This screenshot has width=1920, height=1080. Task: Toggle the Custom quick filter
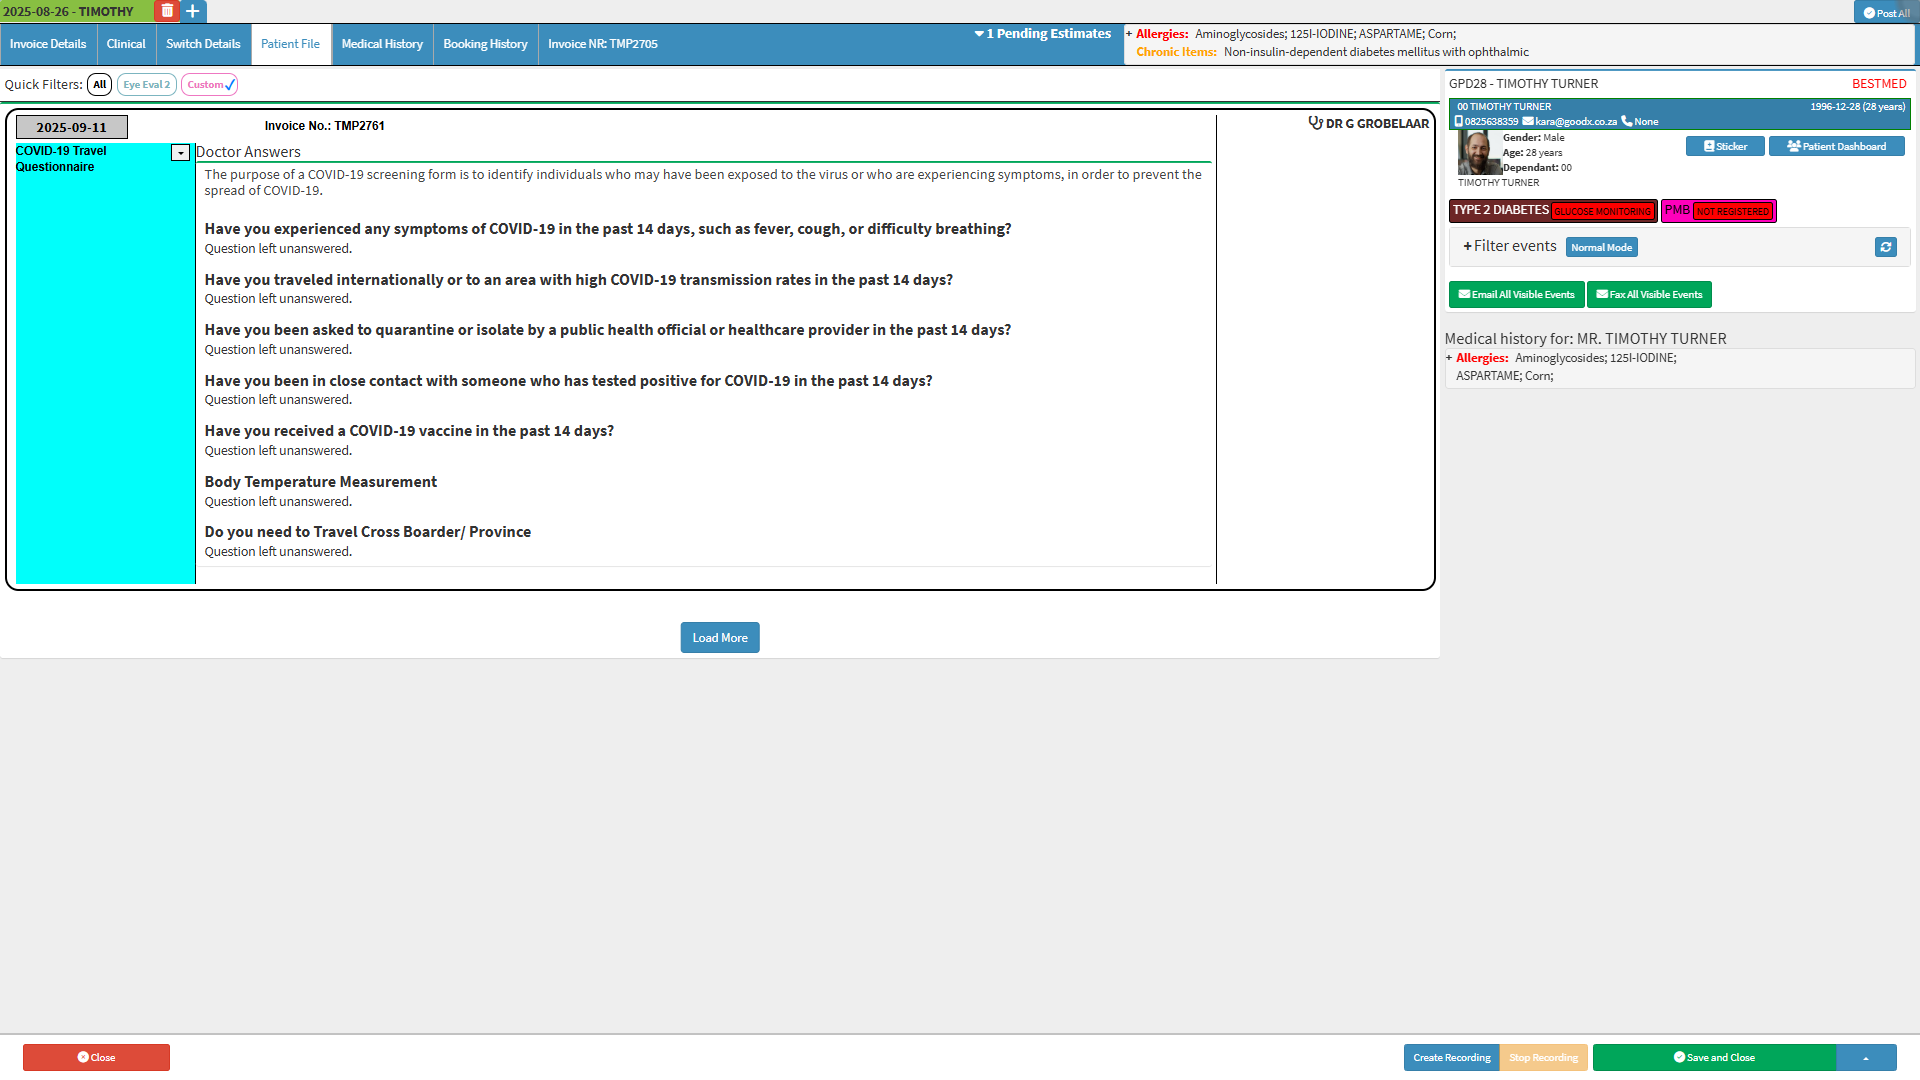(209, 85)
